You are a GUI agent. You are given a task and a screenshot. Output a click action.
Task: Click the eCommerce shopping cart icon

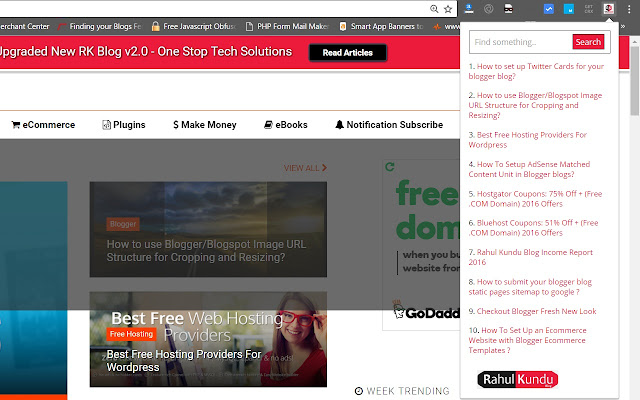click(x=16, y=125)
